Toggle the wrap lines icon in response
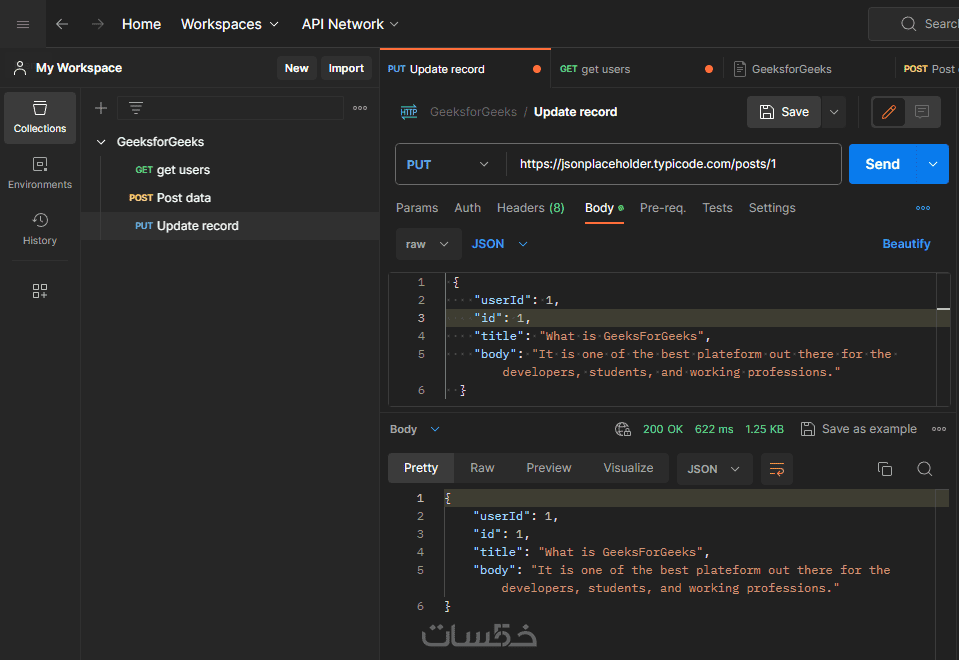 pos(776,469)
